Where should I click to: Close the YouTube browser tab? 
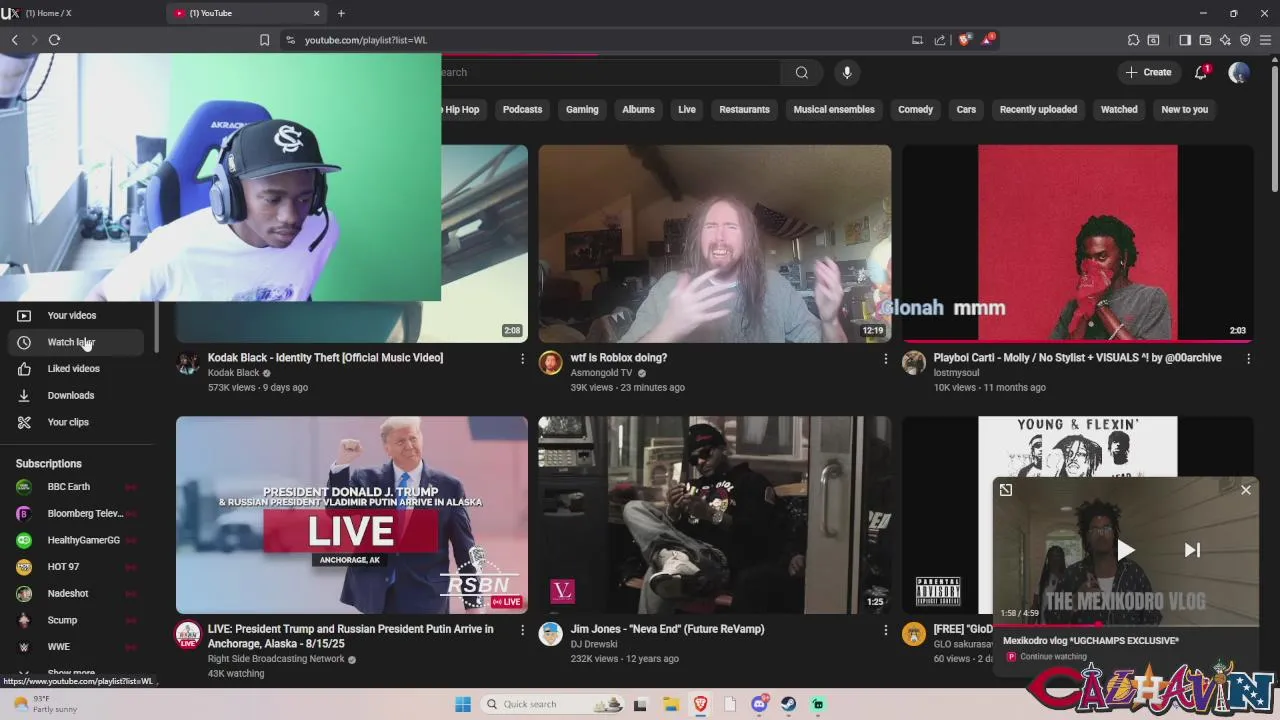tap(317, 13)
